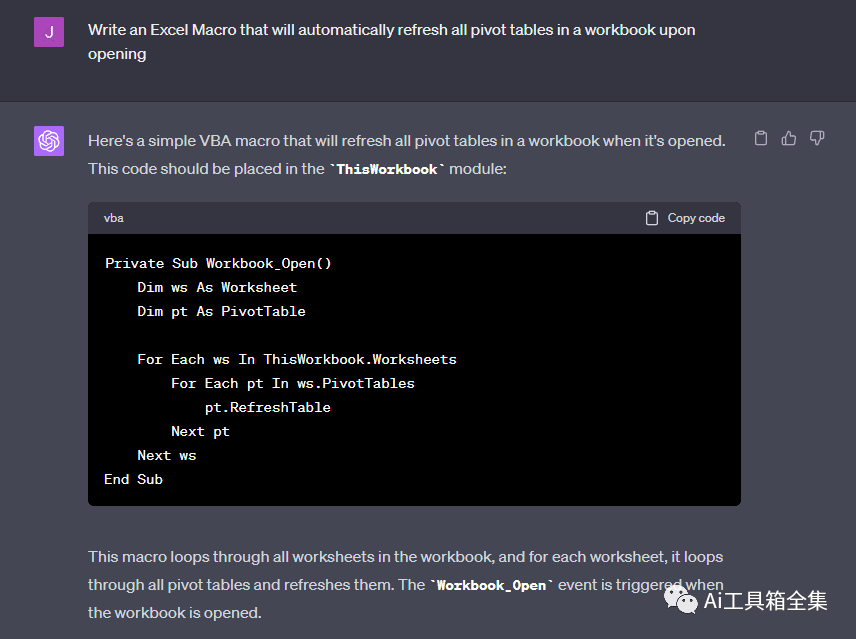Click the pt.RefreshTable code line

(267, 408)
